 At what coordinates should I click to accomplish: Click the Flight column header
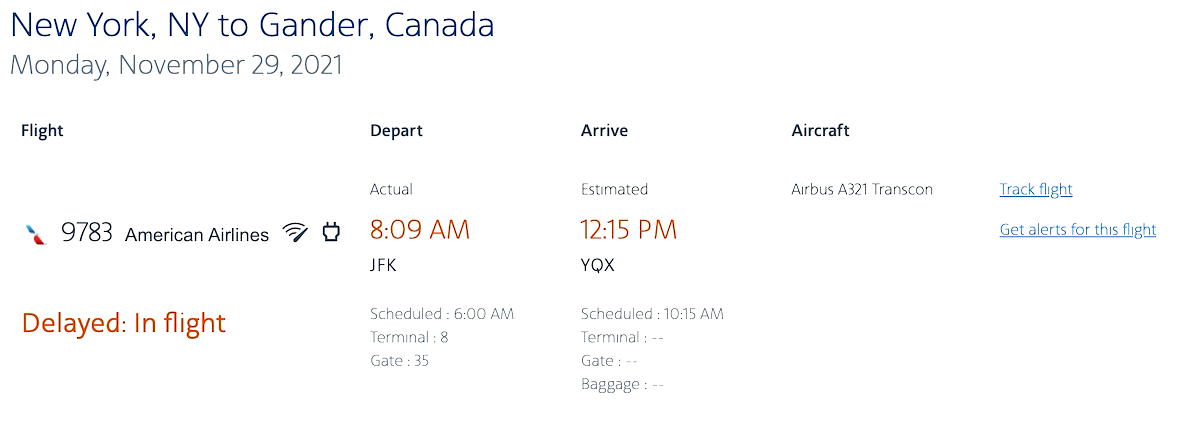click(x=42, y=130)
